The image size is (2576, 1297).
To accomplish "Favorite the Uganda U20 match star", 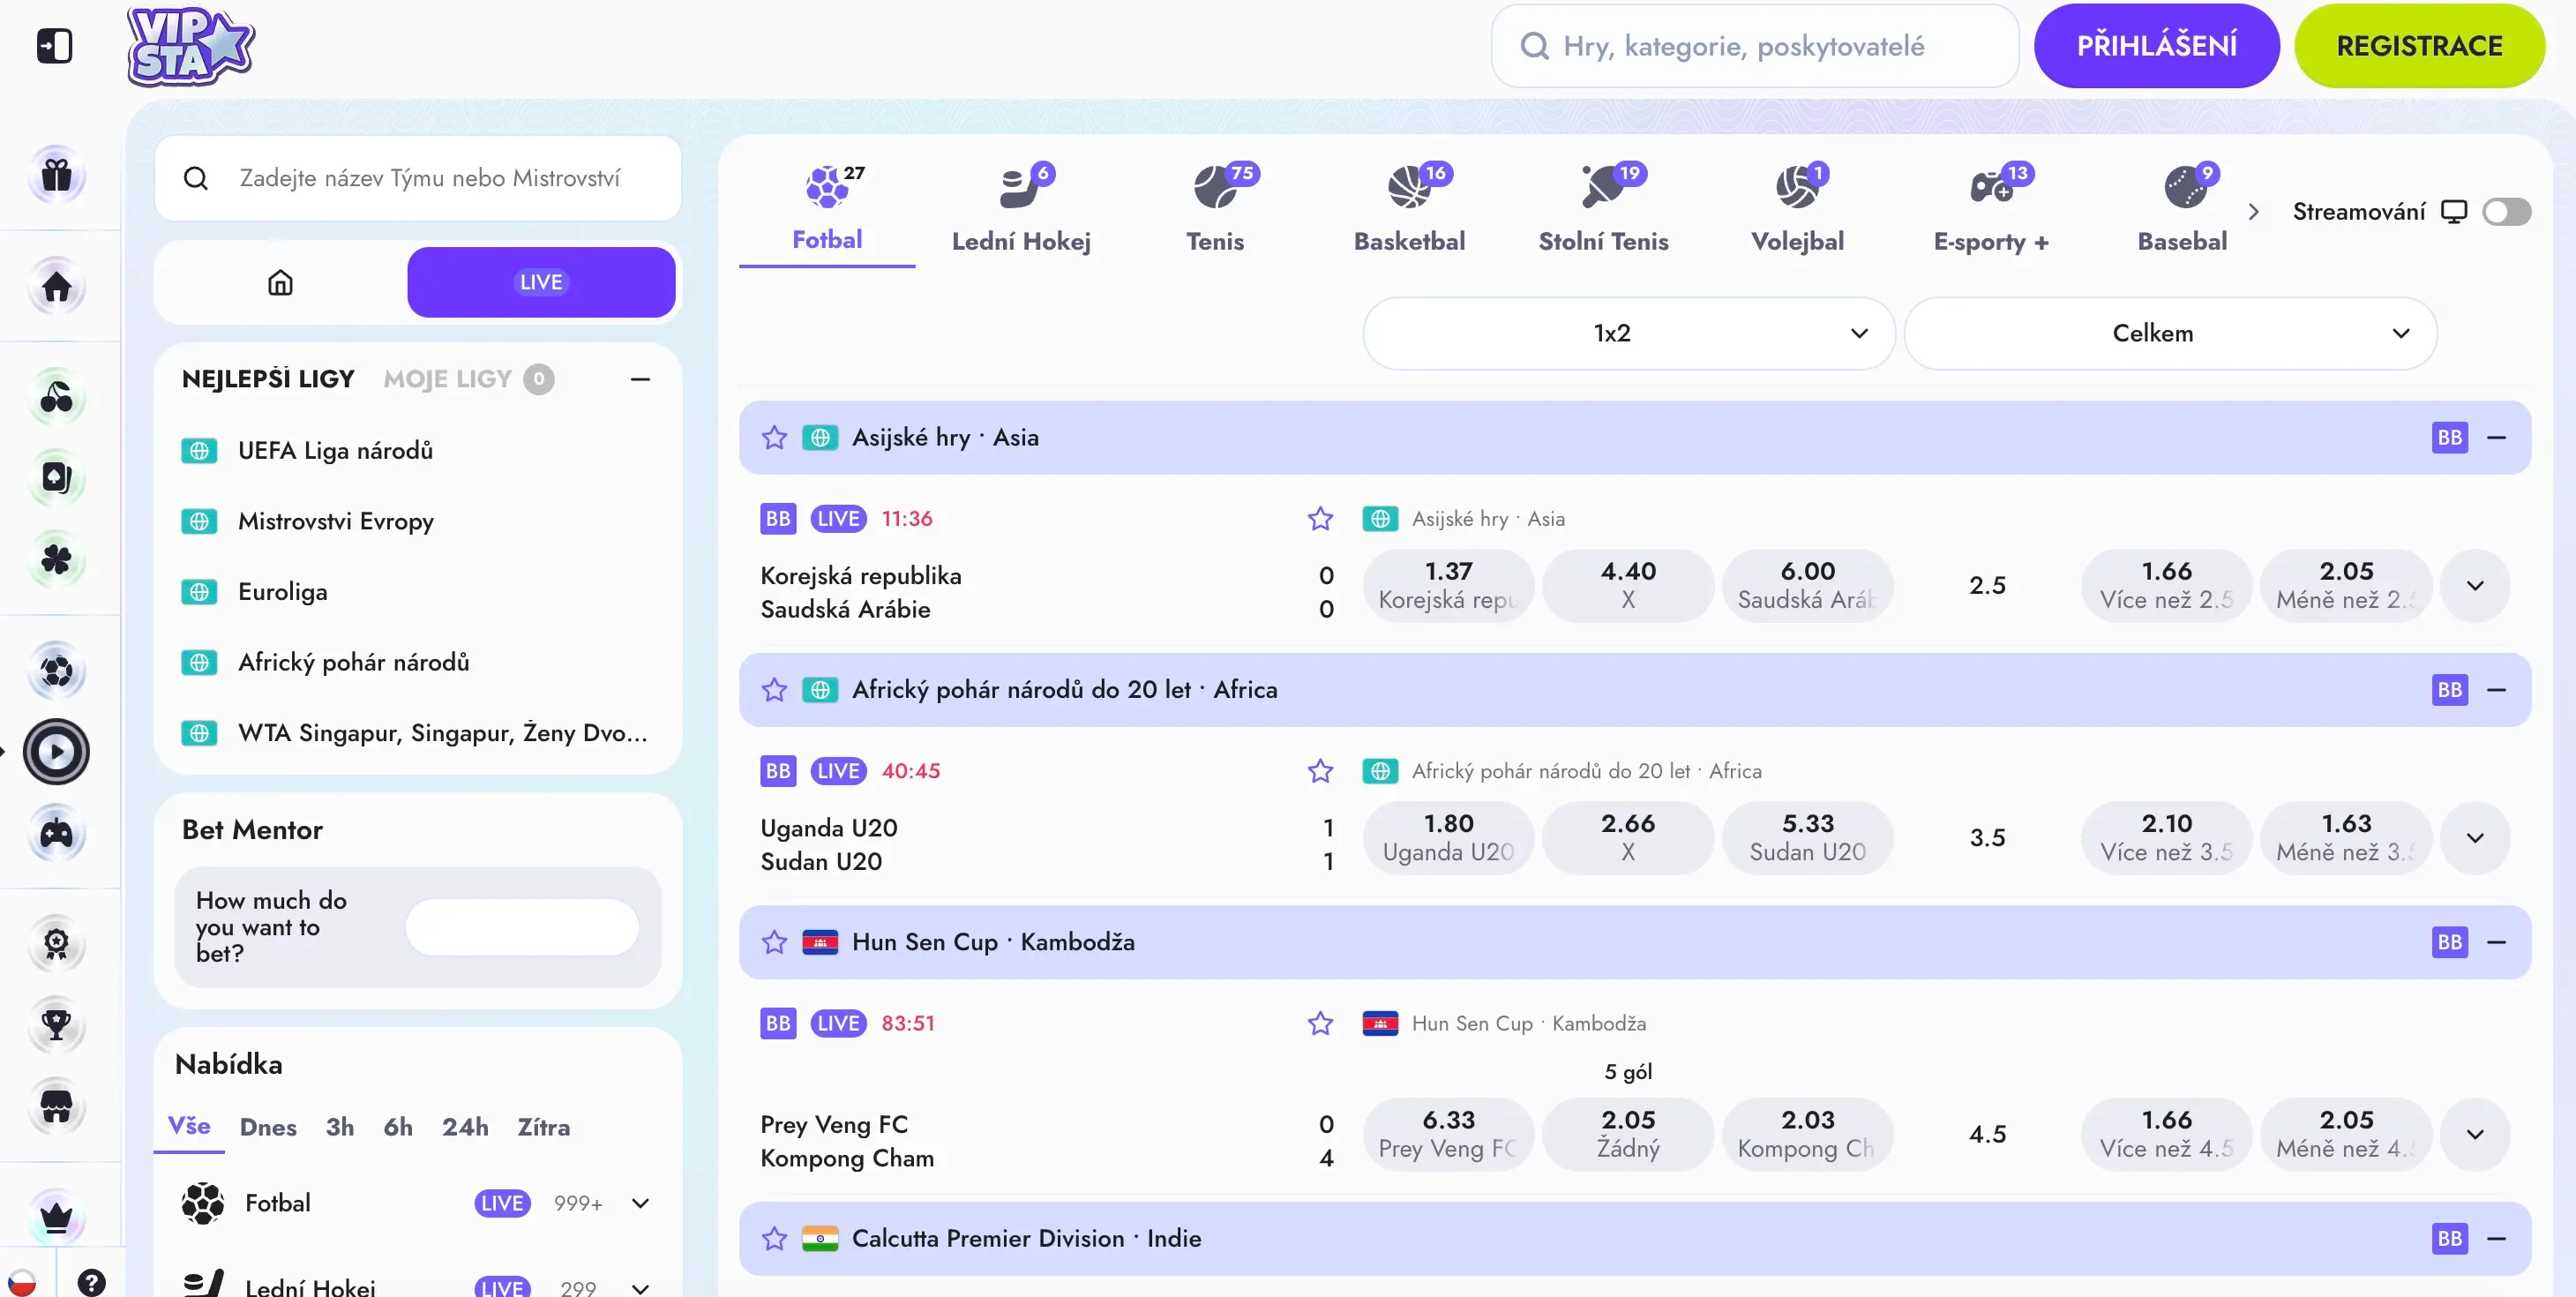I will pos(1320,771).
